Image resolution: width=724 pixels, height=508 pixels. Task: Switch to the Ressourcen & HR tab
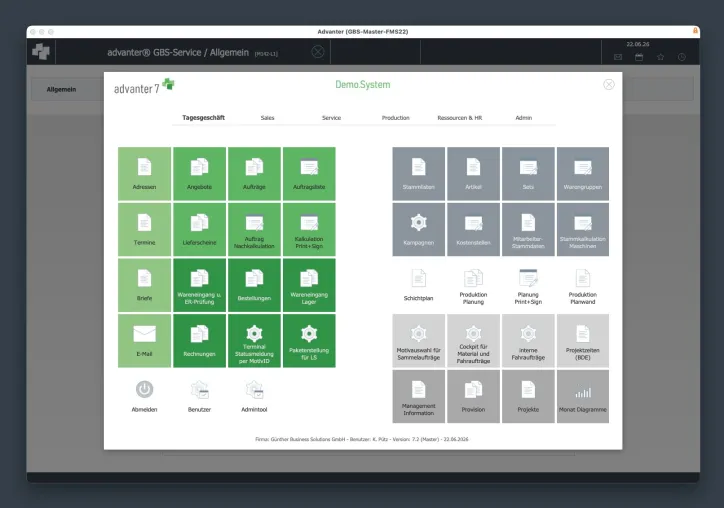[x=460, y=118]
